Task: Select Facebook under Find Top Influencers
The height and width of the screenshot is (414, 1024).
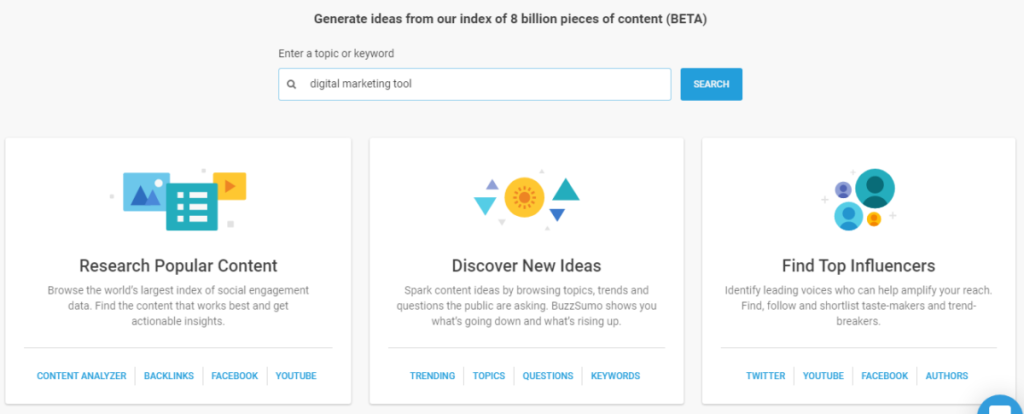Action: click(x=884, y=376)
